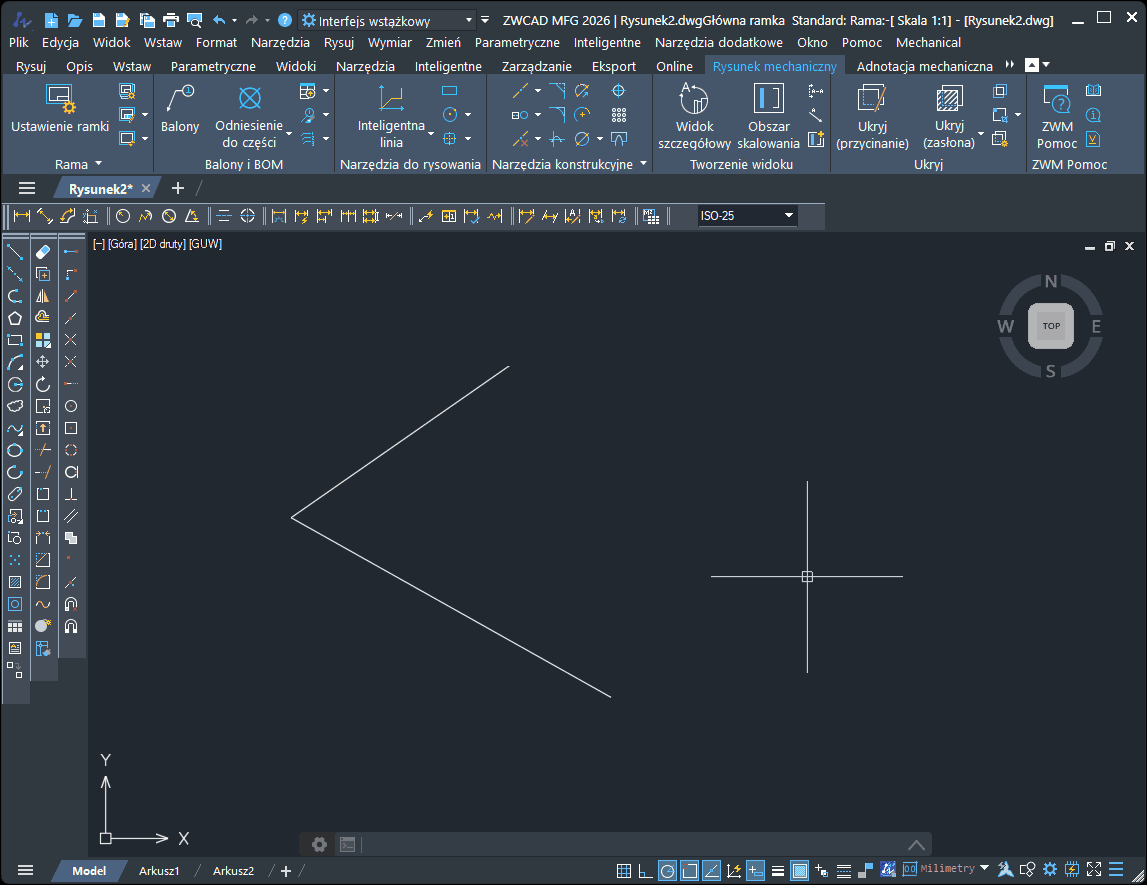Screen dimensions: 1147x885
Task: Click the Balony balloon tool
Action: pos(180,109)
